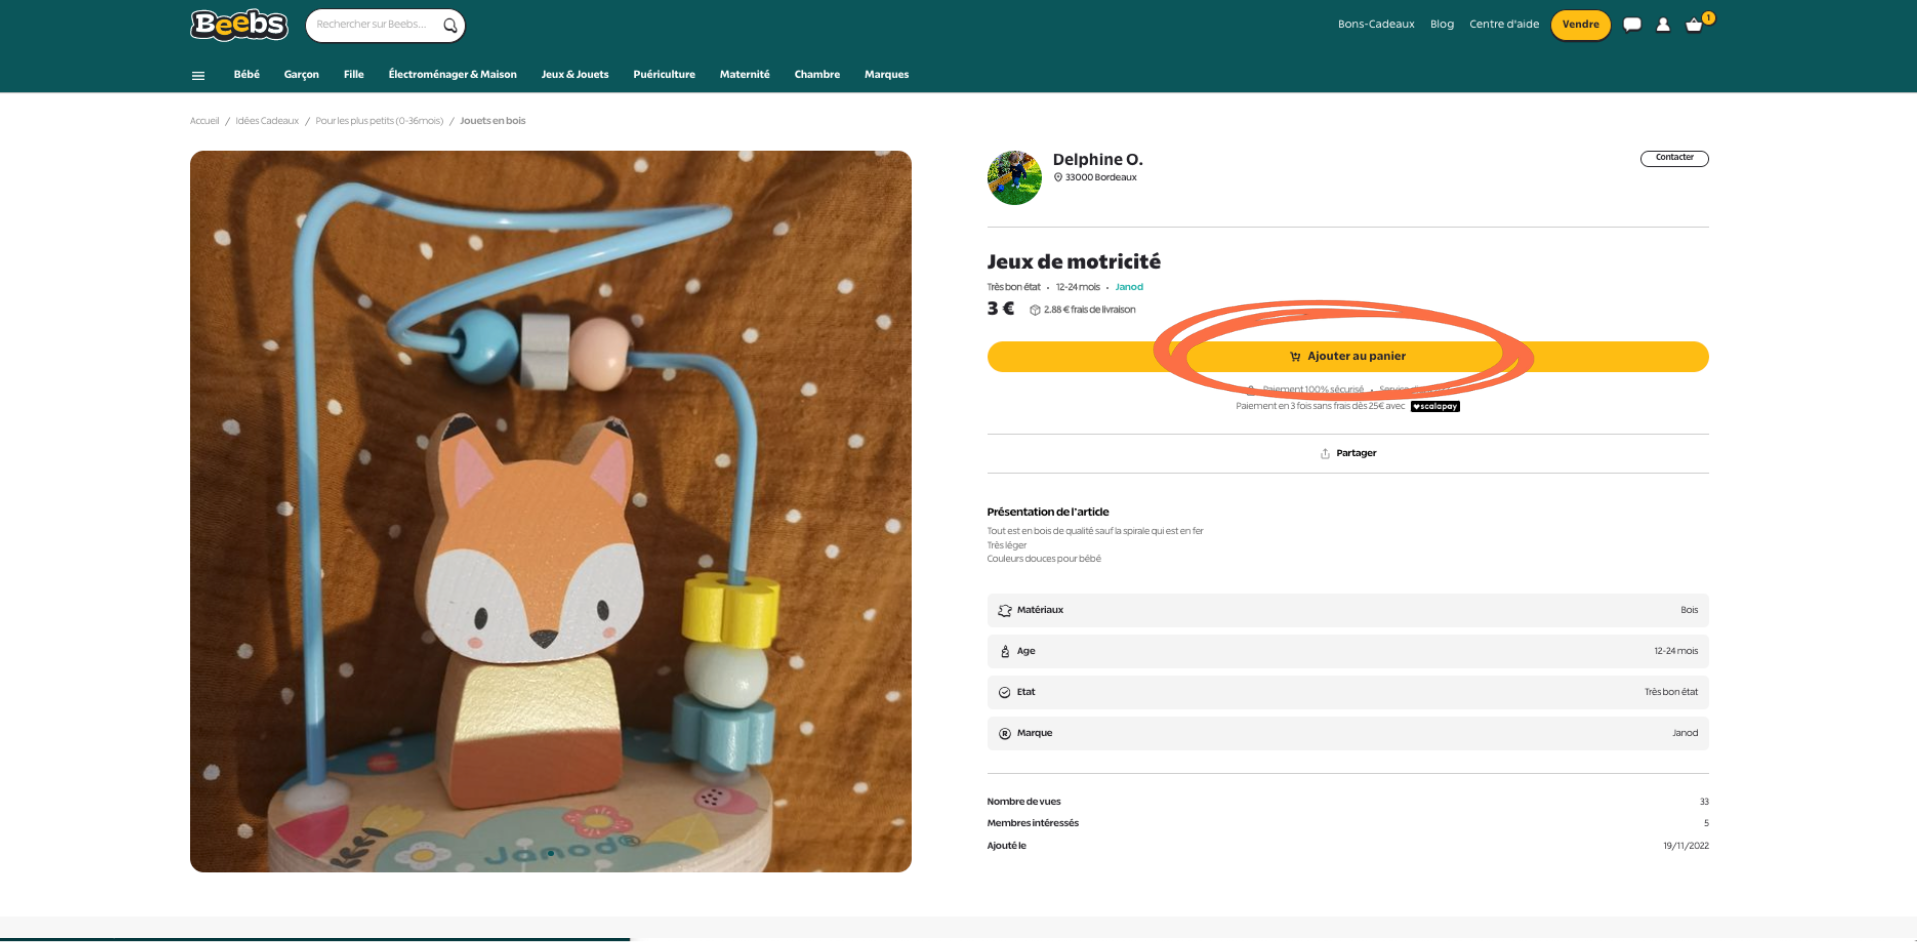Click the Etat Très bon état row
The image size is (1917, 943).
click(x=1348, y=692)
